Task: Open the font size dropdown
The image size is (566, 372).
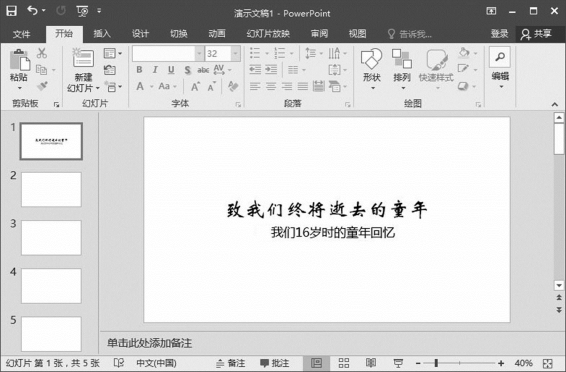Action: click(235, 54)
